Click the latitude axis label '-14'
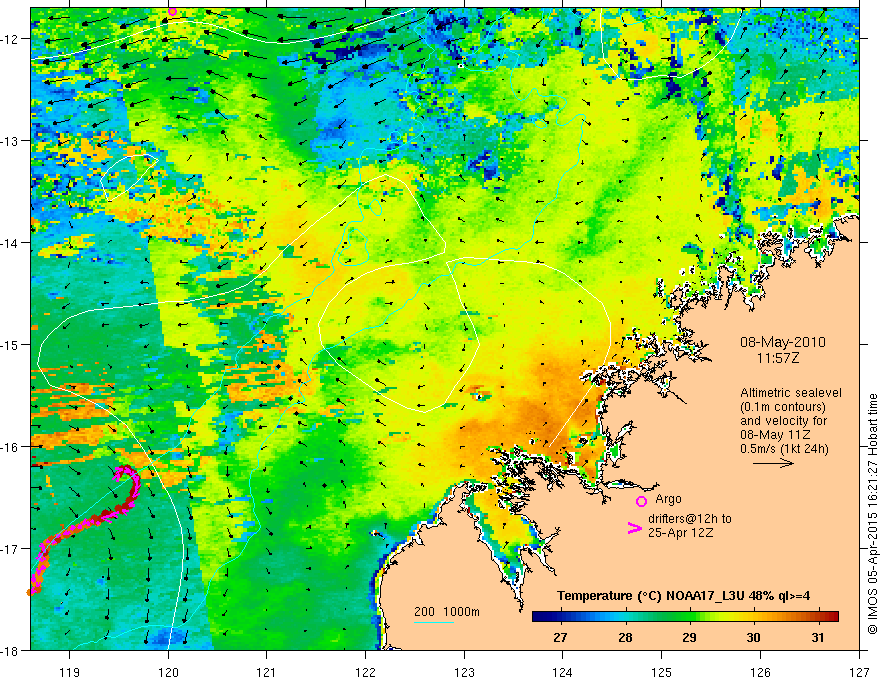This screenshot has height=680, width=880. tap(10, 243)
